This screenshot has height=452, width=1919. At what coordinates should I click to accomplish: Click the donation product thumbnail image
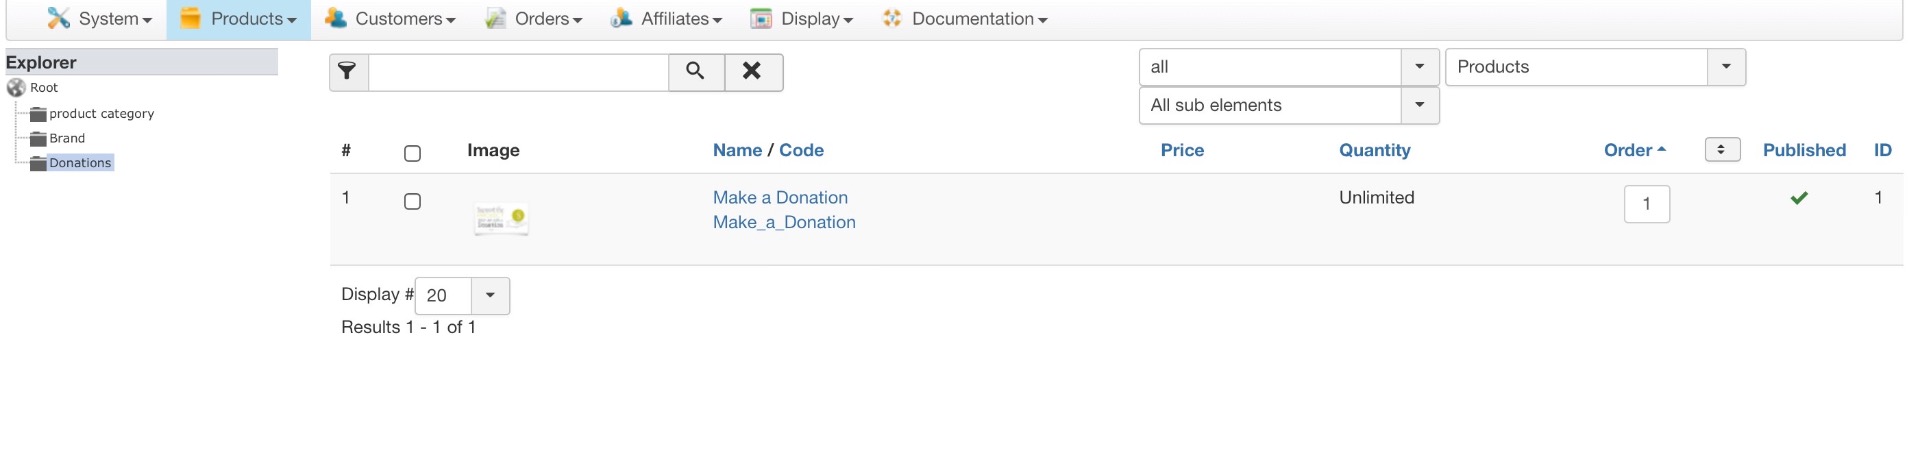[501, 218]
